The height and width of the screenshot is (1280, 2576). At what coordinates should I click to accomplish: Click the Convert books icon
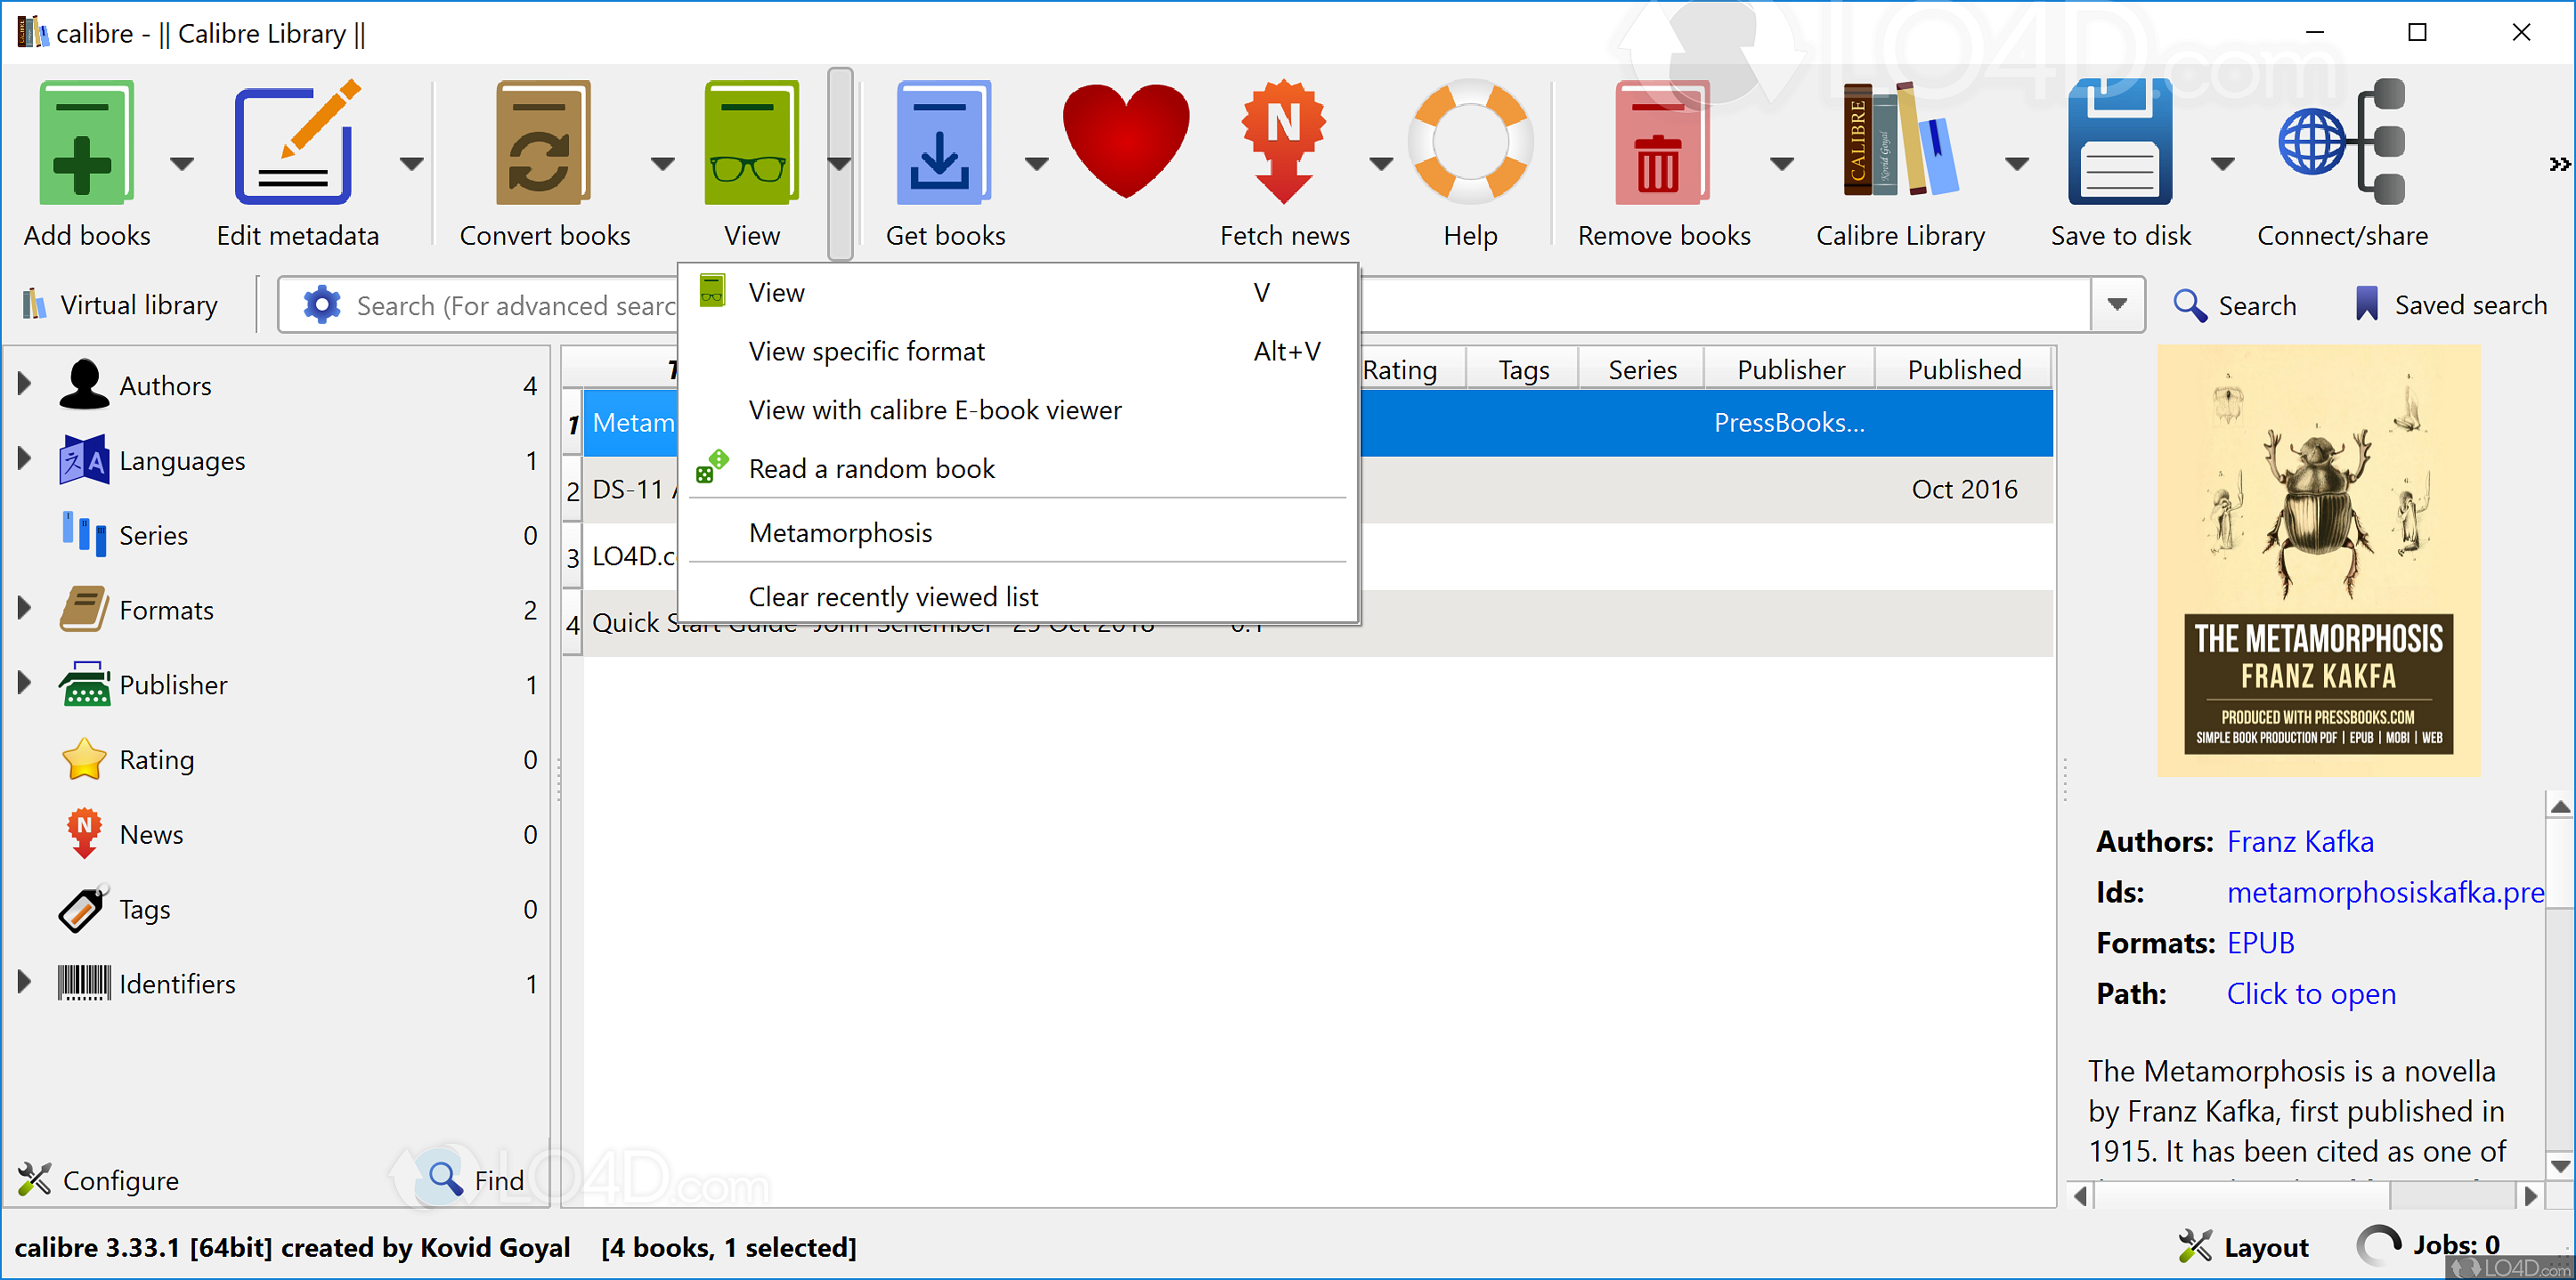[543, 145]
